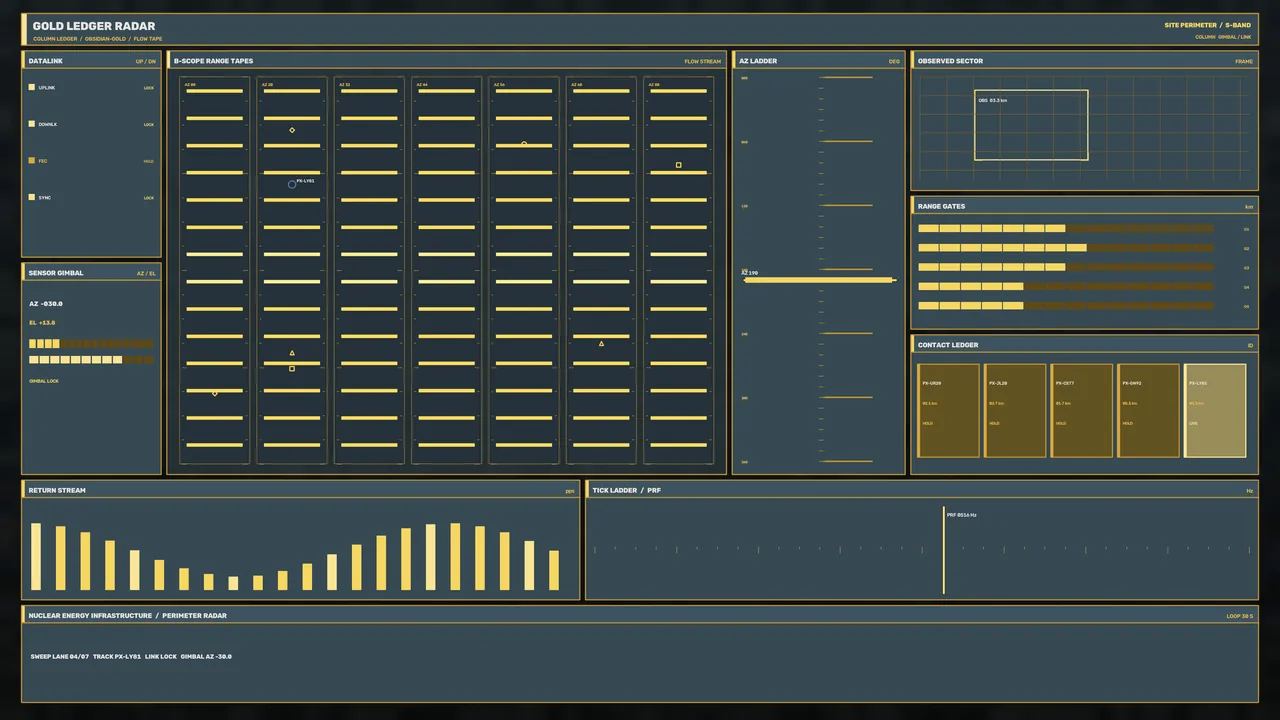Click the DATALINK panel header
Image resolution: width=1280 pixels, height=720 pixels.
pos(91,61)
